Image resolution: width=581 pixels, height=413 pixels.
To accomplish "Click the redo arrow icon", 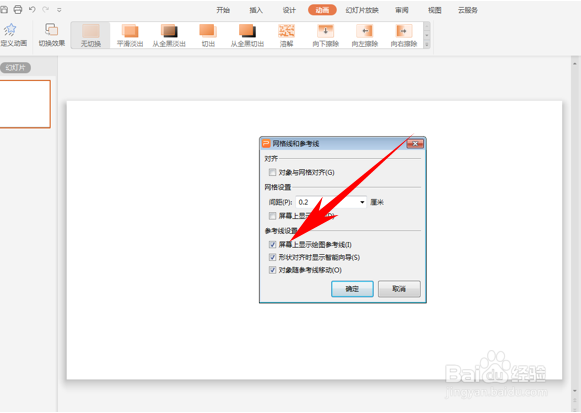I will pyautogui.click(x=46, y=10).
